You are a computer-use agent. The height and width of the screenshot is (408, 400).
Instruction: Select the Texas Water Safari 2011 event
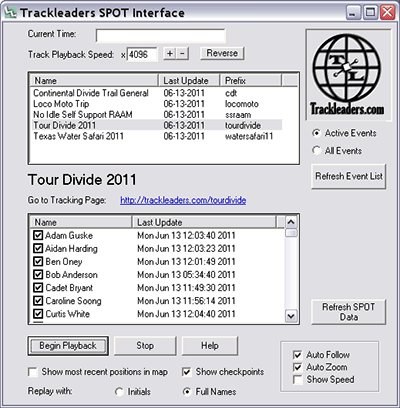pos(156,136)
